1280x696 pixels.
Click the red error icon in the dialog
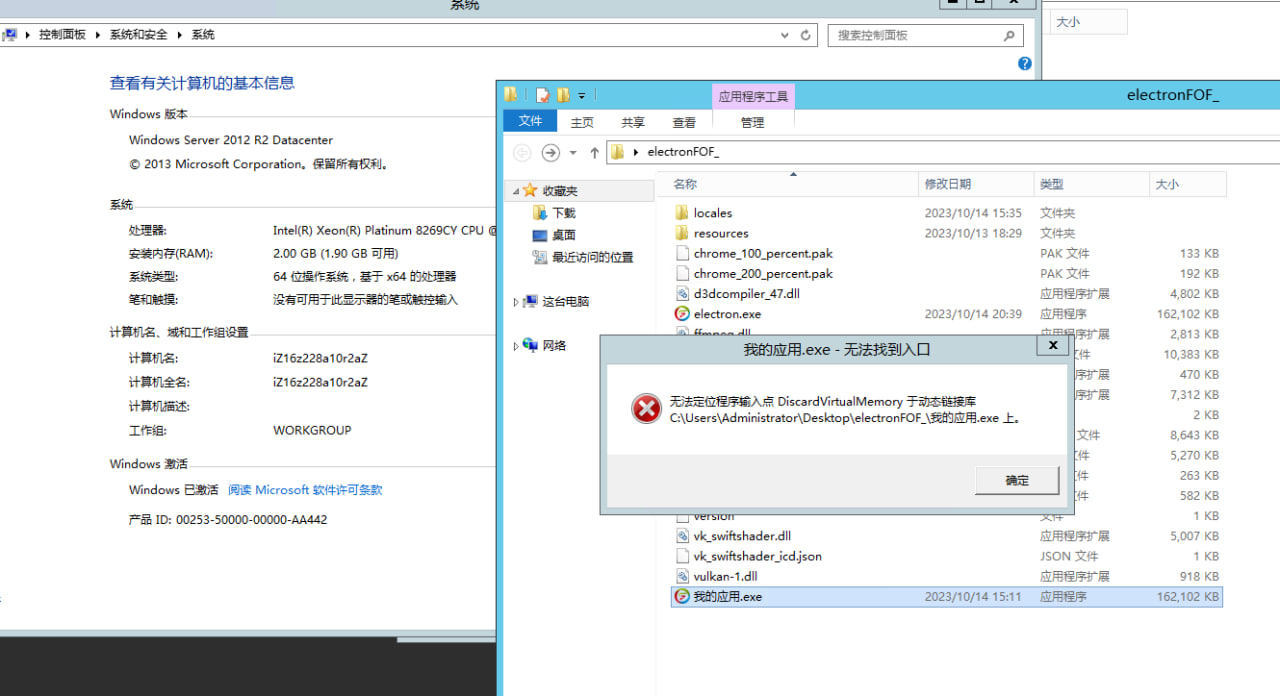[x=646, y=408]
